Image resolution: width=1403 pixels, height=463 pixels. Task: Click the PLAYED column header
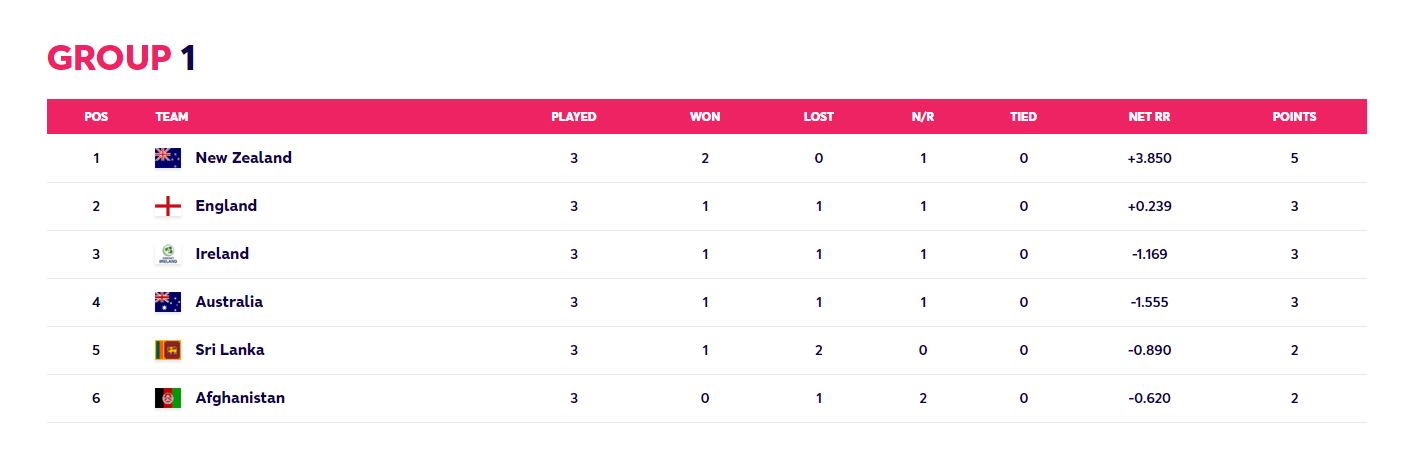point(574,117)
